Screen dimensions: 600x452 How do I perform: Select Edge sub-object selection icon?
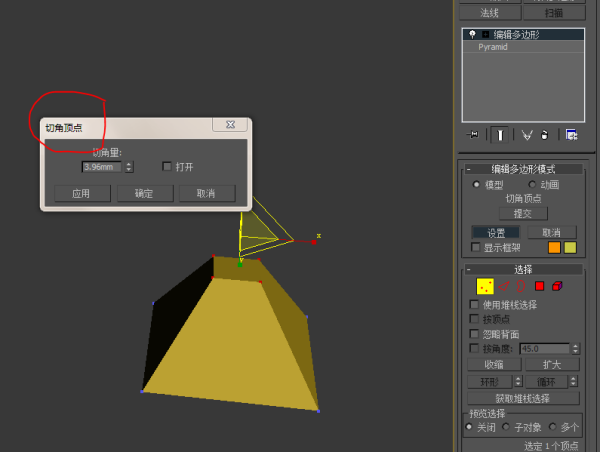tap(504, 286)
